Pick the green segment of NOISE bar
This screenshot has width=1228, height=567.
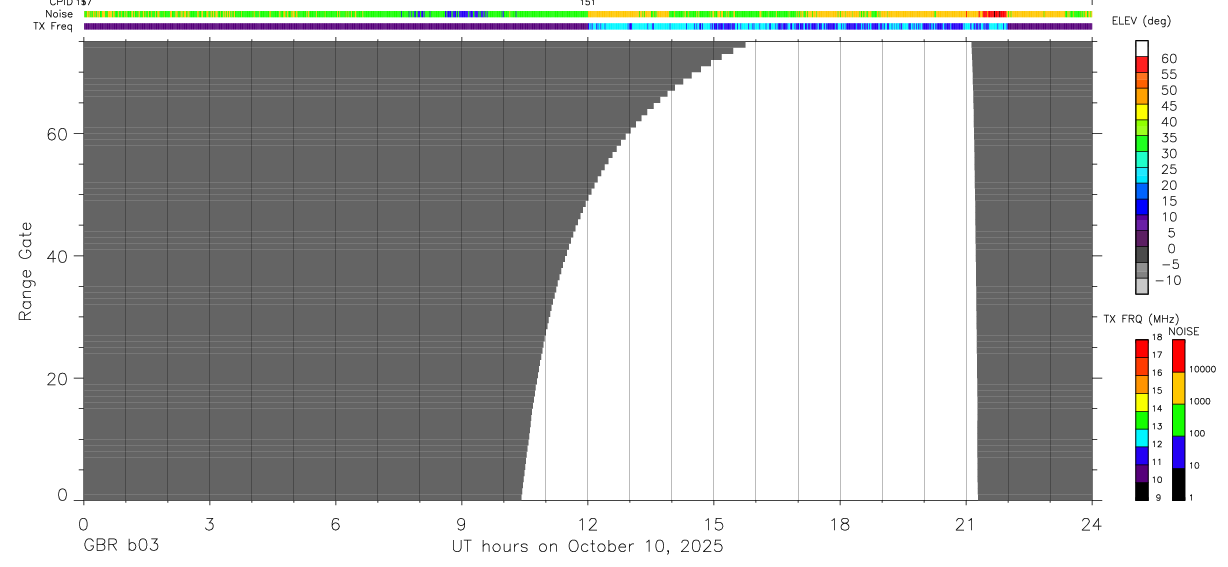pos(1178,420)
